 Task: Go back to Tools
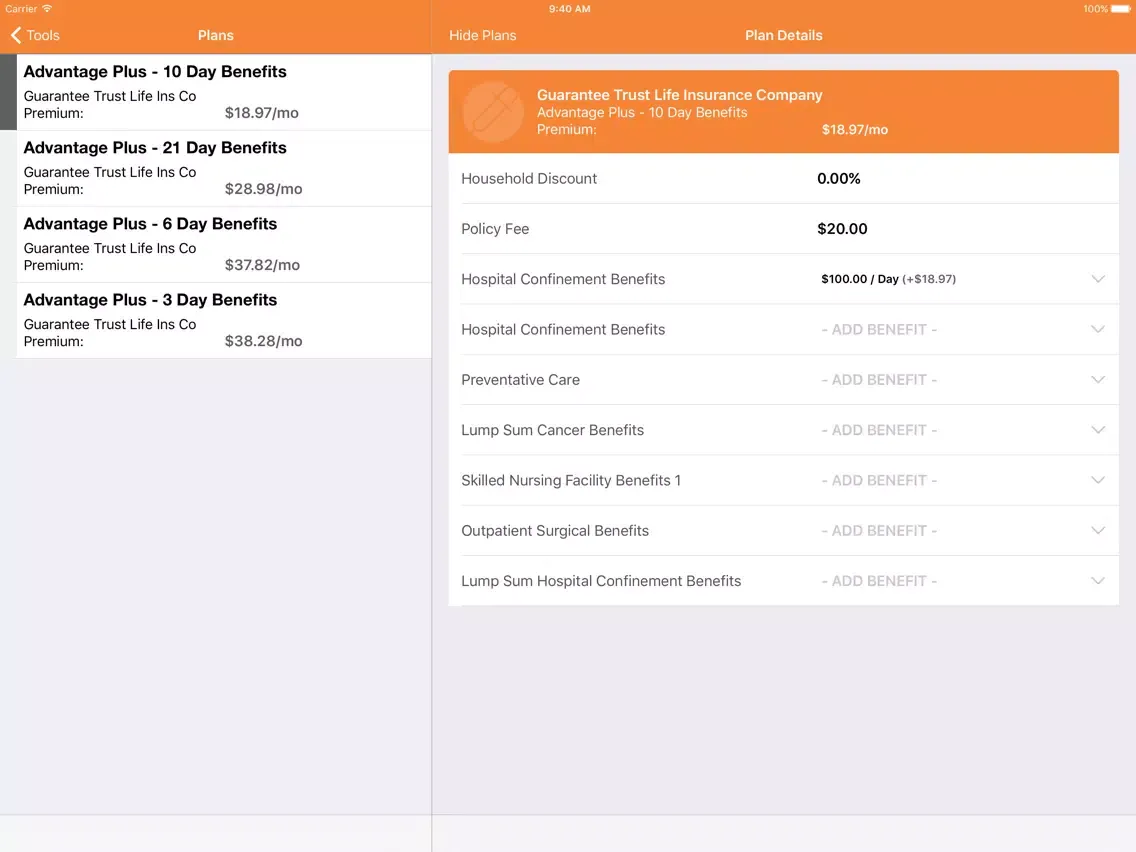[35, 35]
